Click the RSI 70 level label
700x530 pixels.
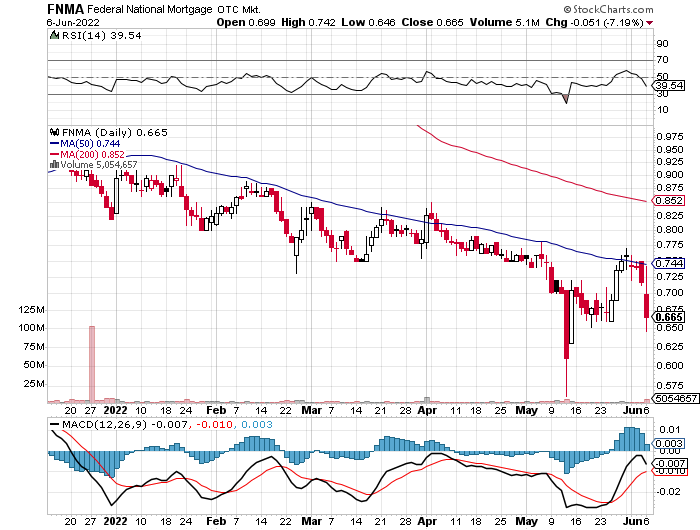(662, 60)
